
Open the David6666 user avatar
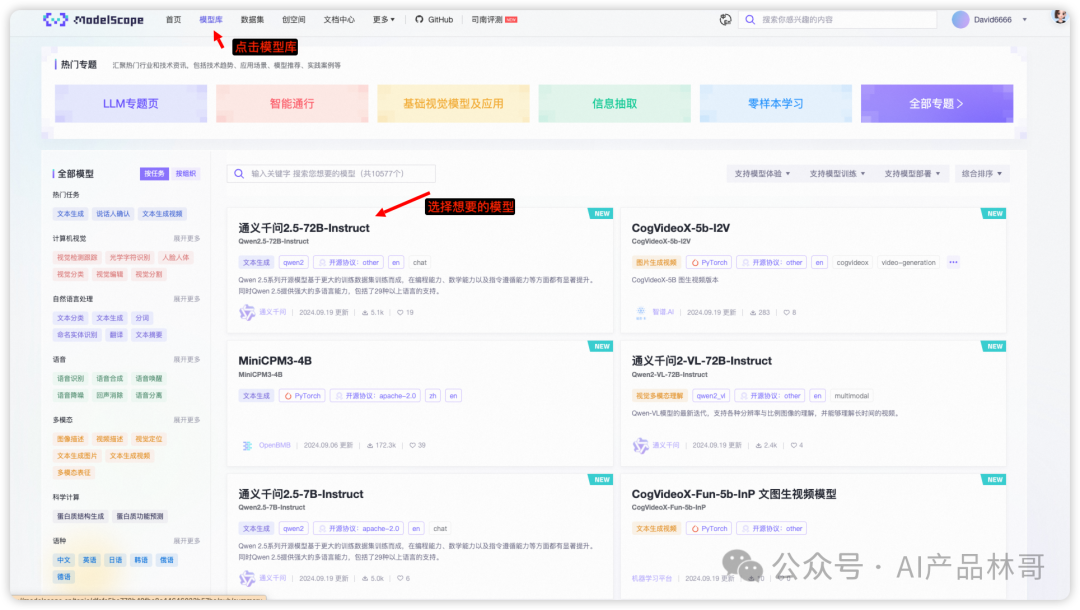[960, 20]
